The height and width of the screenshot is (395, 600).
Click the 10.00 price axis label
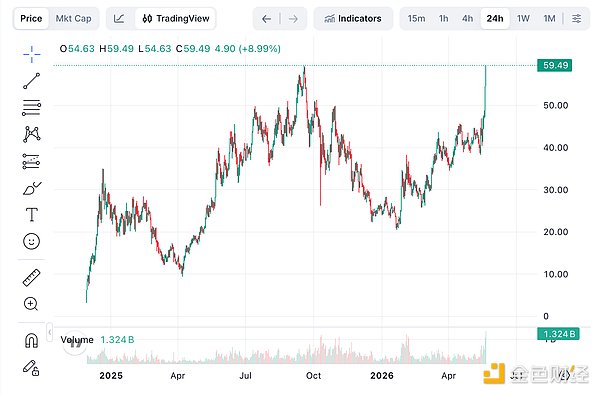point(556,274)
